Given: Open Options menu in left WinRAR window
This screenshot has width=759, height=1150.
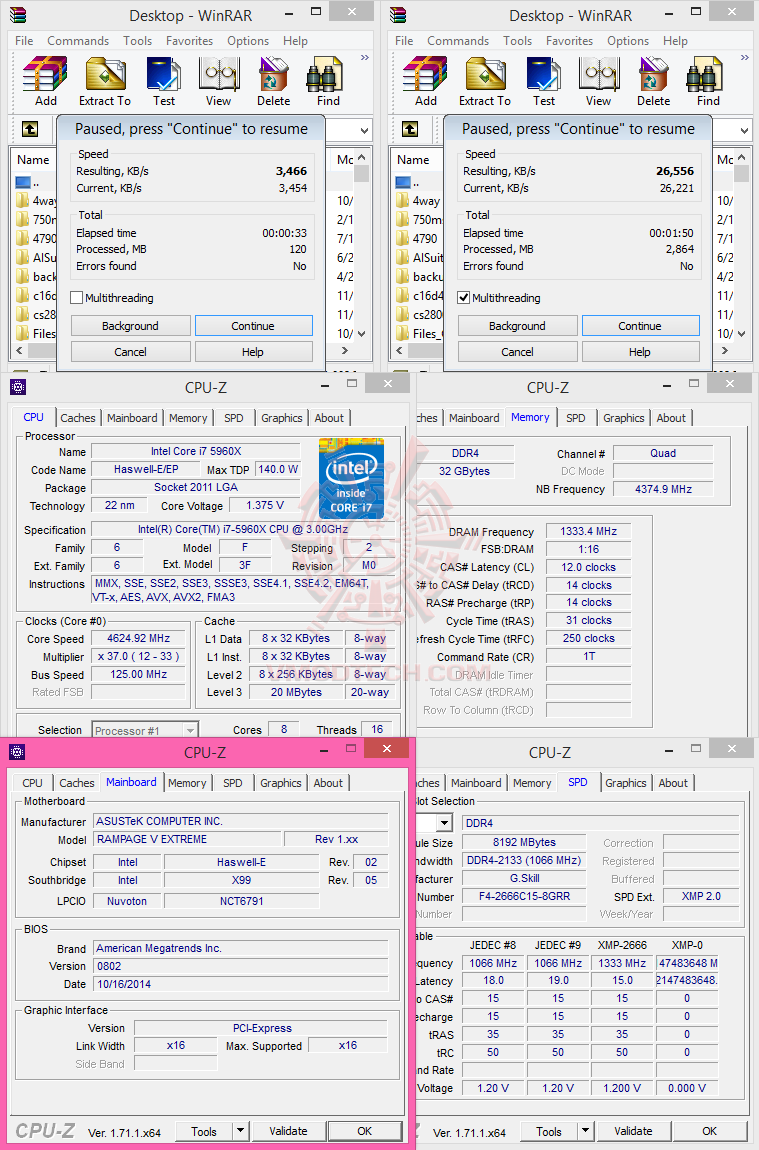Looking at the screenshot, I should [x=248, y=40].
